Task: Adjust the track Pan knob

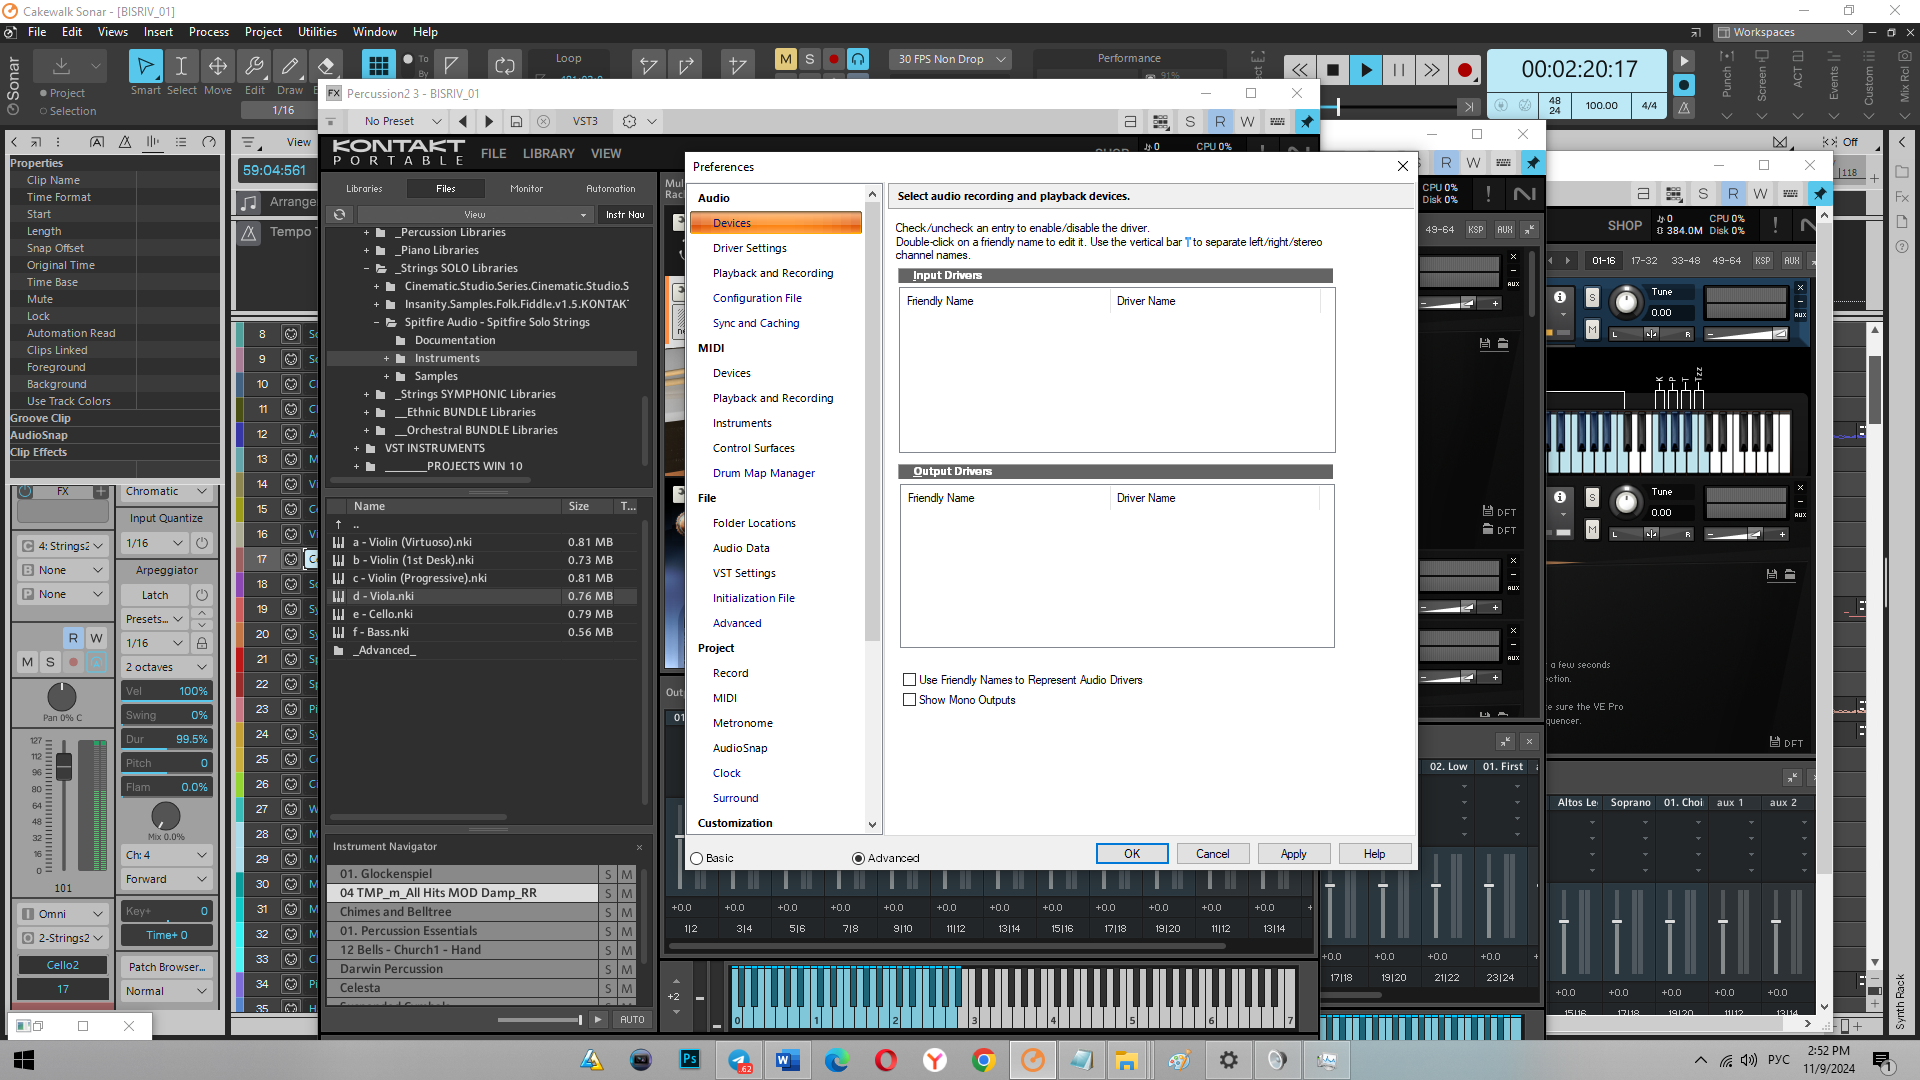Action: coord(62,696)
